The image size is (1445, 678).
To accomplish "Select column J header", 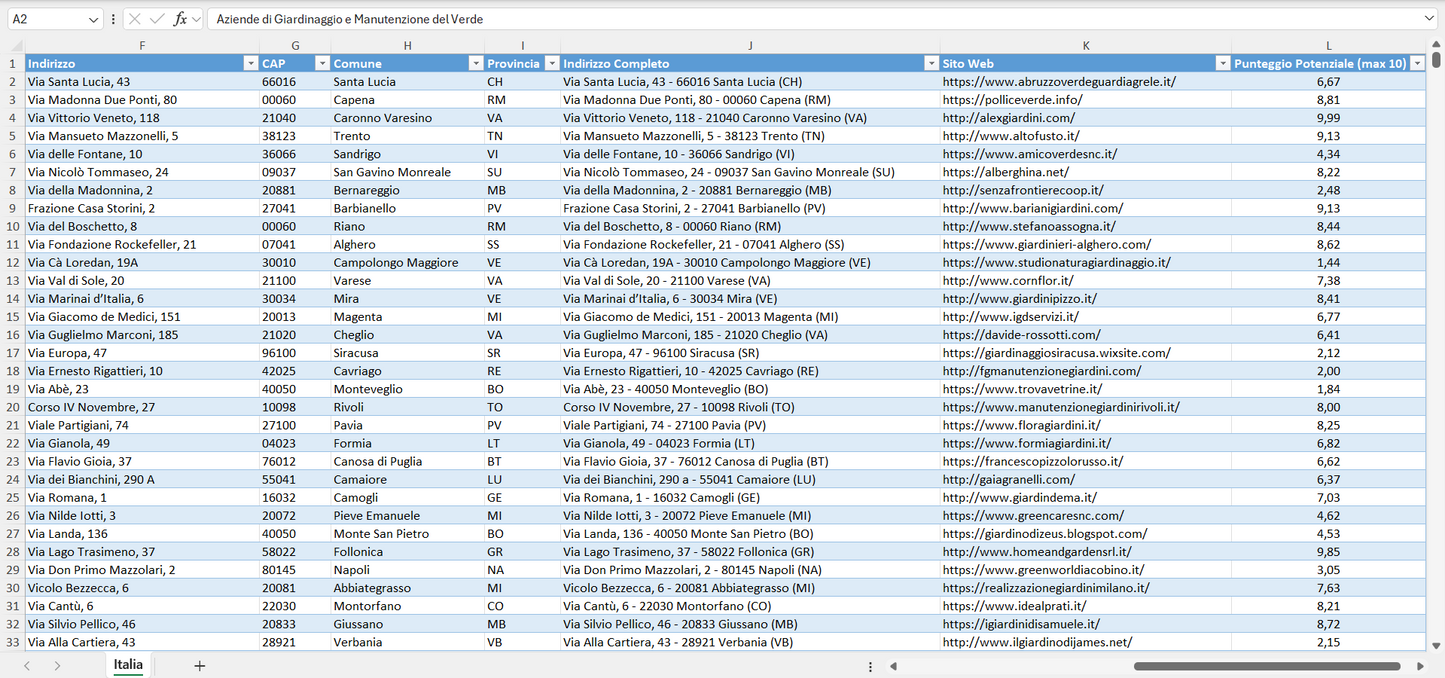I will point(750,46).
